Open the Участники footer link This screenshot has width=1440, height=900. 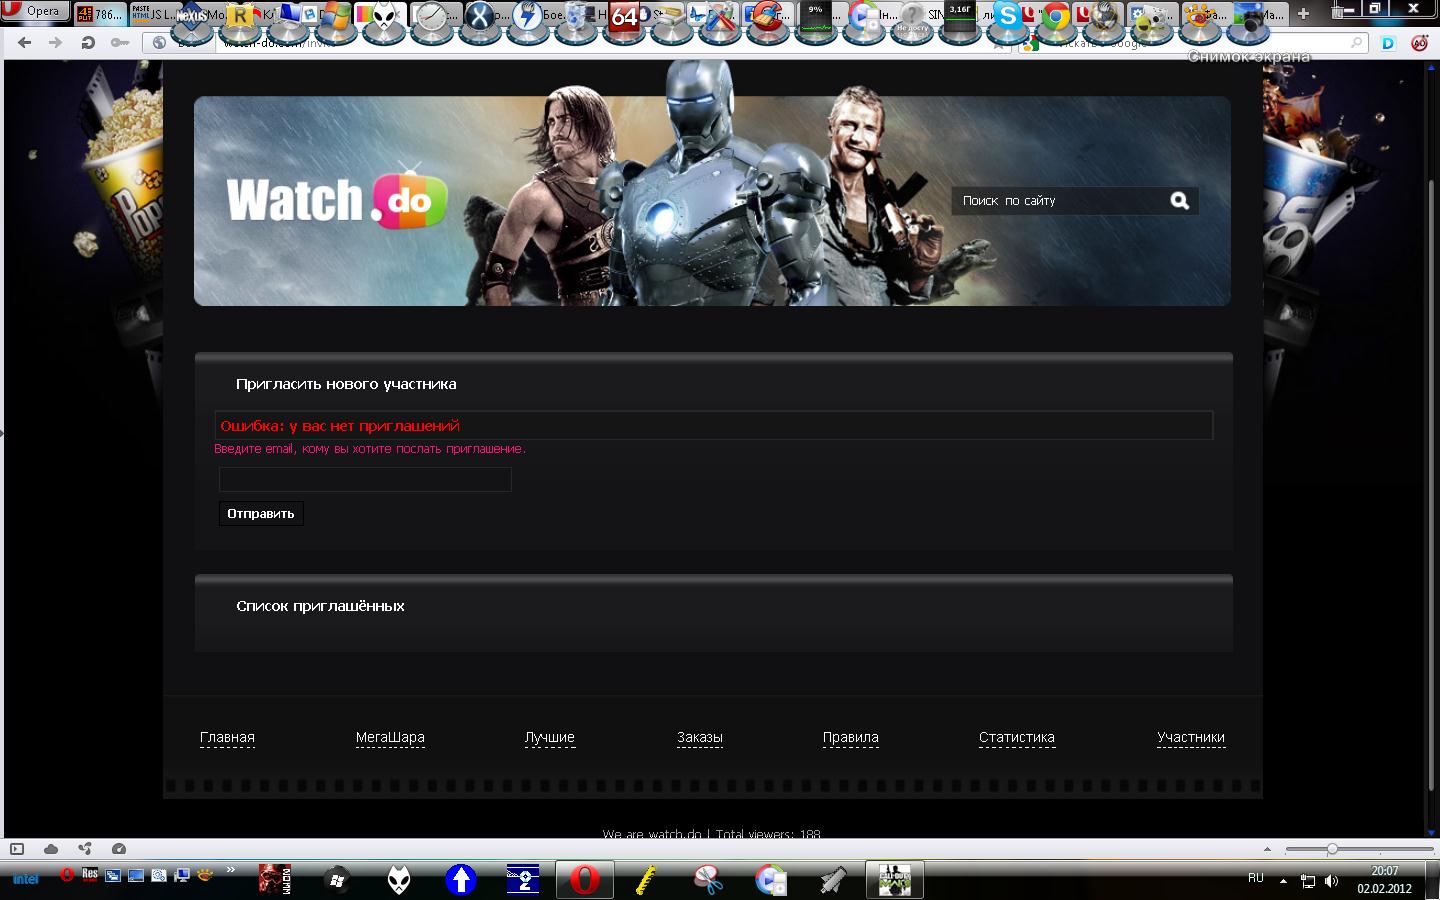(1191, 738)
